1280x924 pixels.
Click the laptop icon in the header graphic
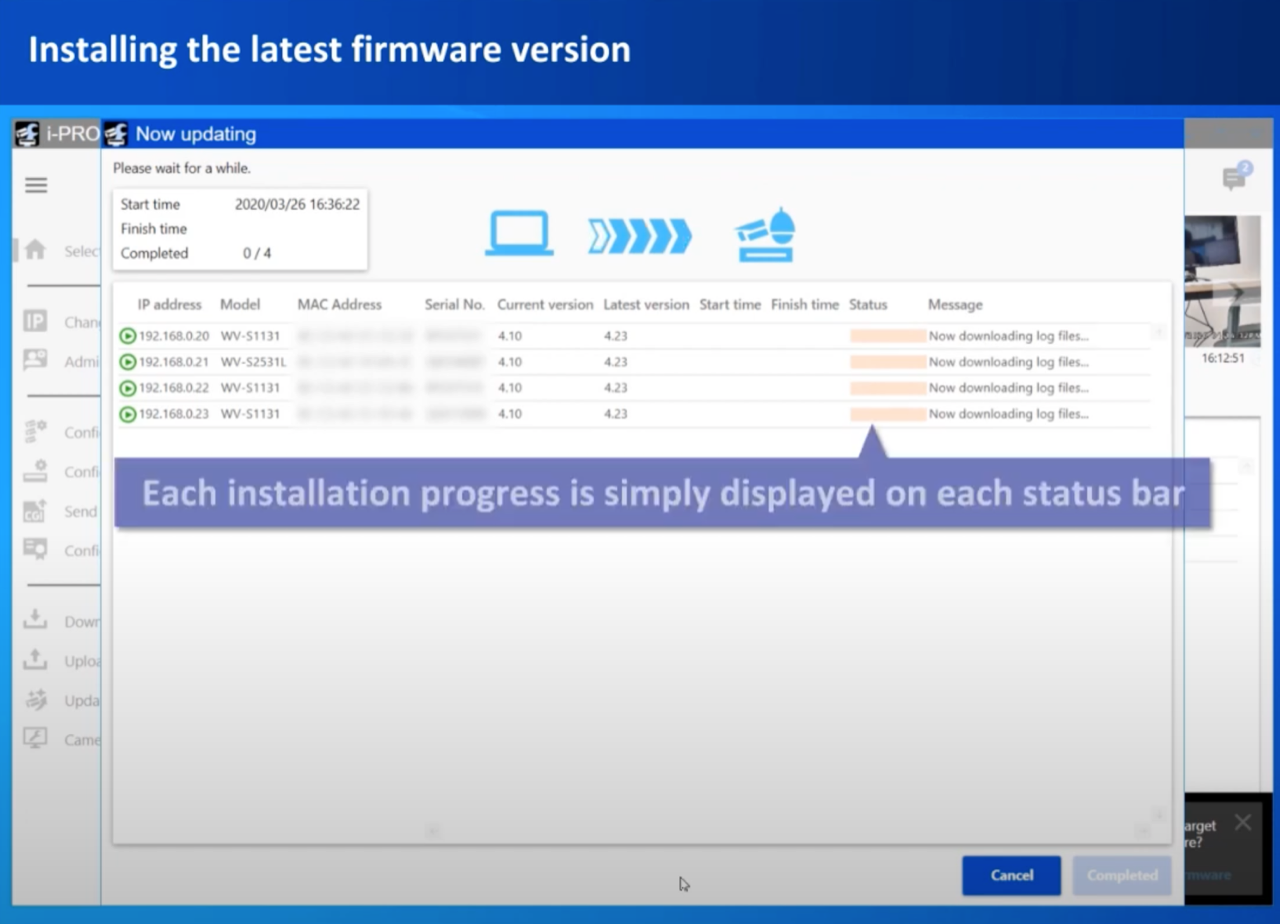[519, 234]
